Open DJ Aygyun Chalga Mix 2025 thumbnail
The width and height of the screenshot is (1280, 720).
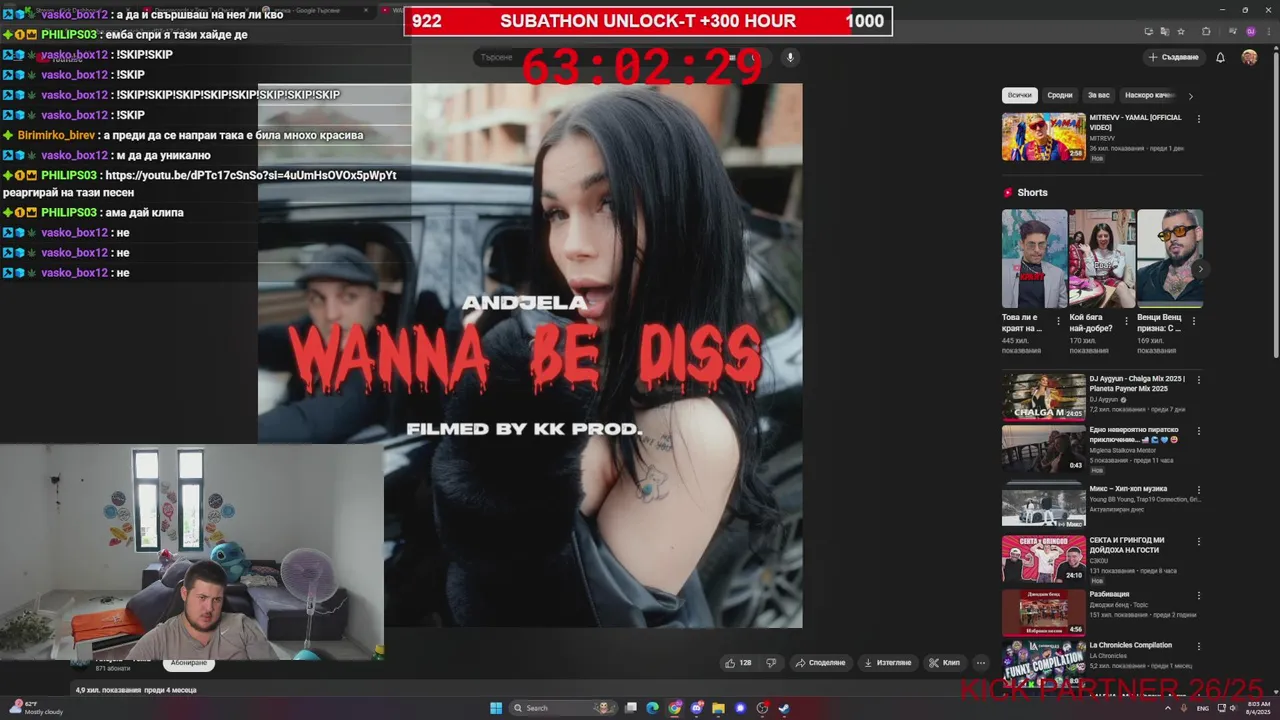(x=1043, y=397)
